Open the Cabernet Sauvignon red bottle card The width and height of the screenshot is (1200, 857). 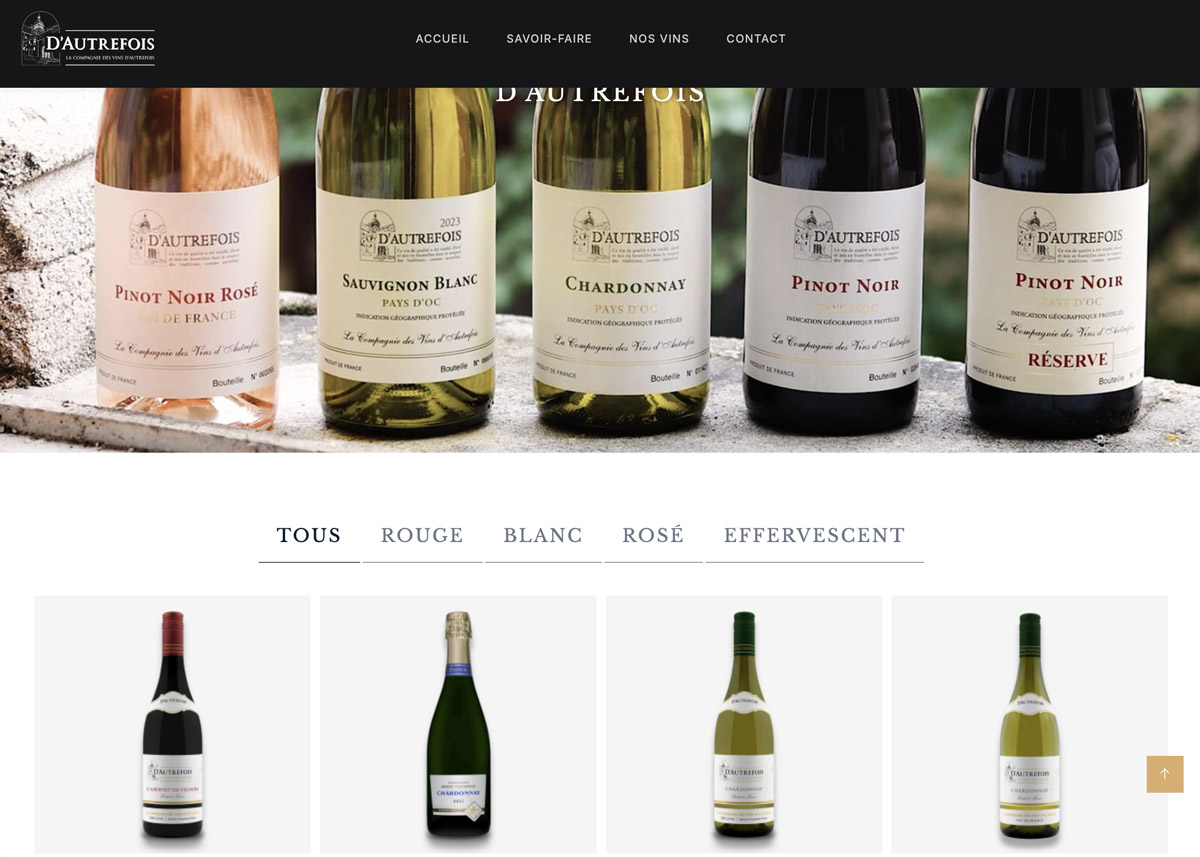pos(172,725)
